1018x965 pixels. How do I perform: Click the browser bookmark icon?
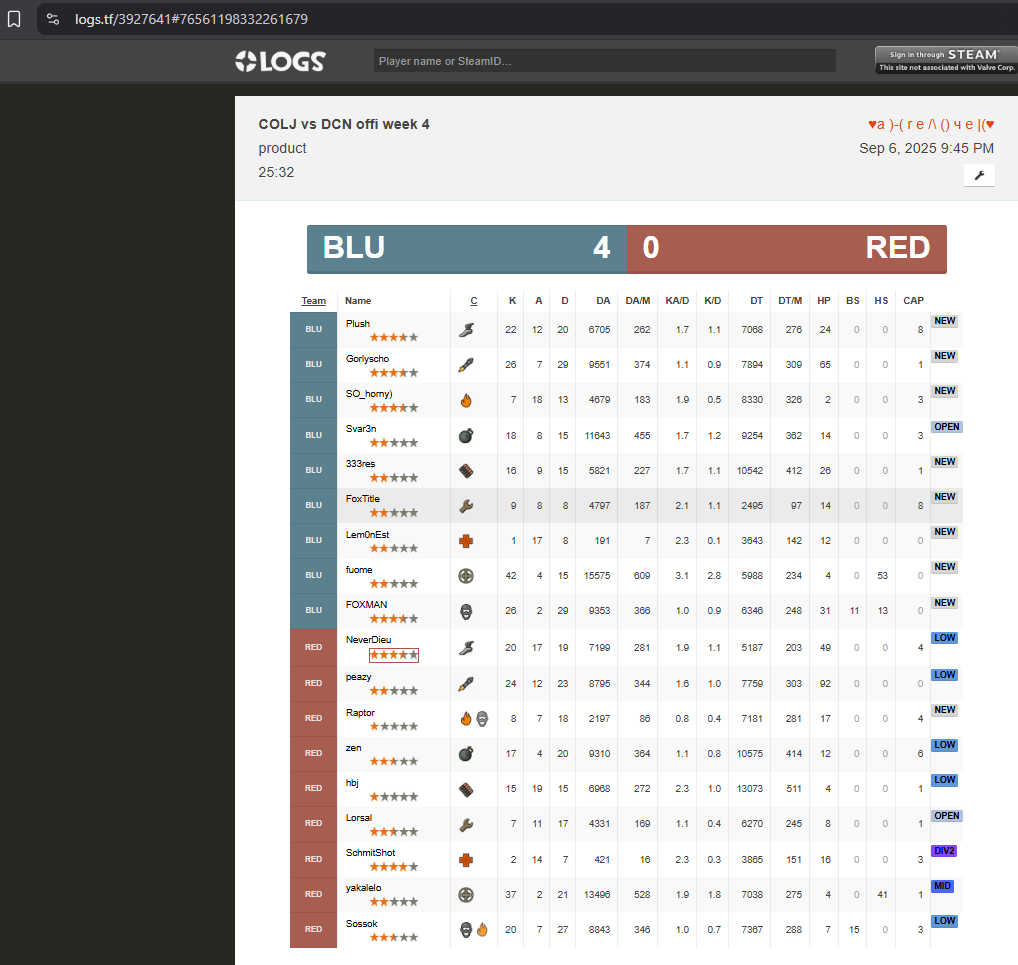pos(14,19)
